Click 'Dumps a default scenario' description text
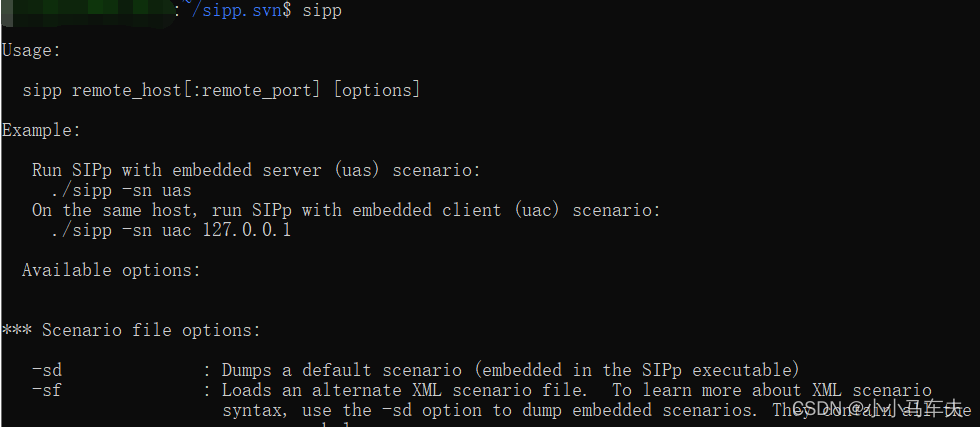The height and width of the screenshot is (428, 980). tap(341, 370)
